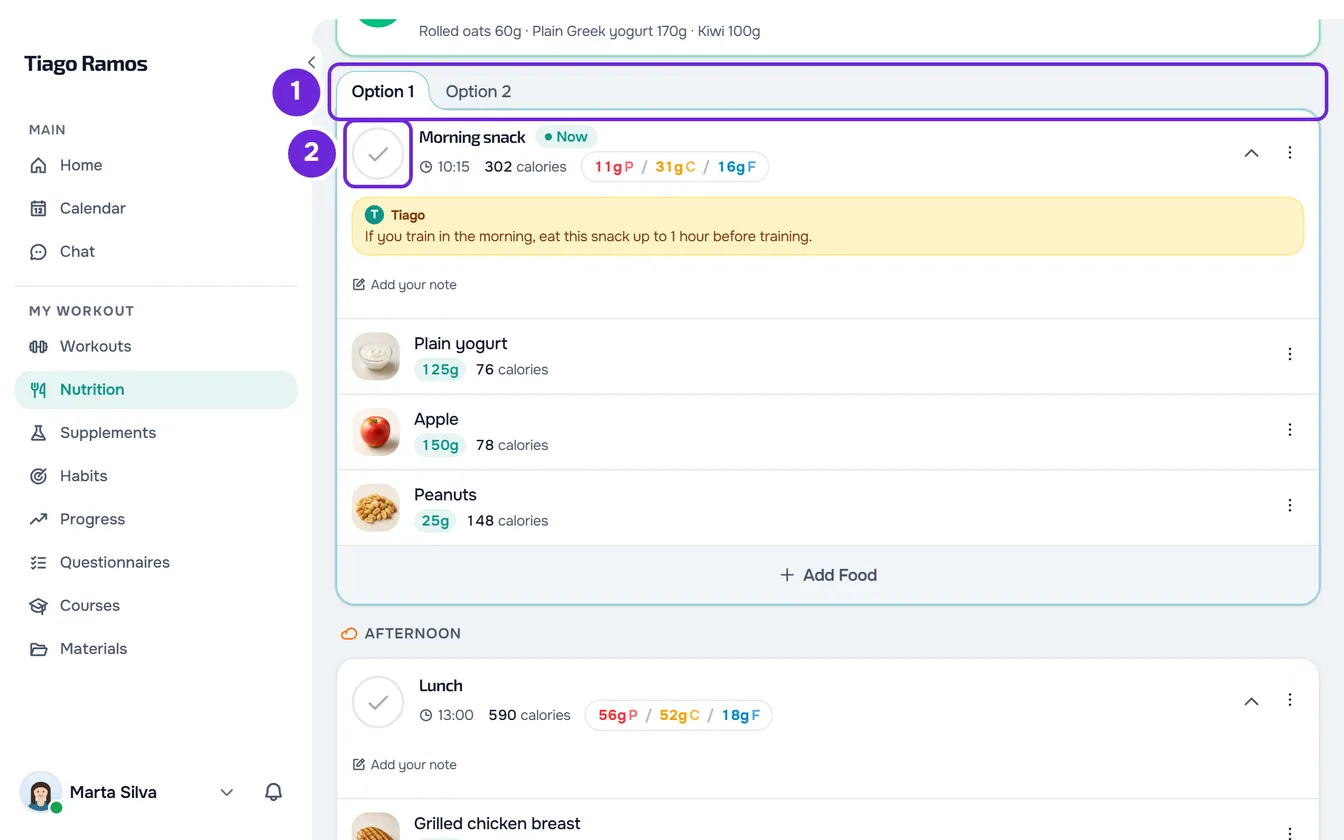The height and width of the screenshot is (840, 1344).
Task: Collapse the sidebar with the chevron arrow
Action: (311, 62)
